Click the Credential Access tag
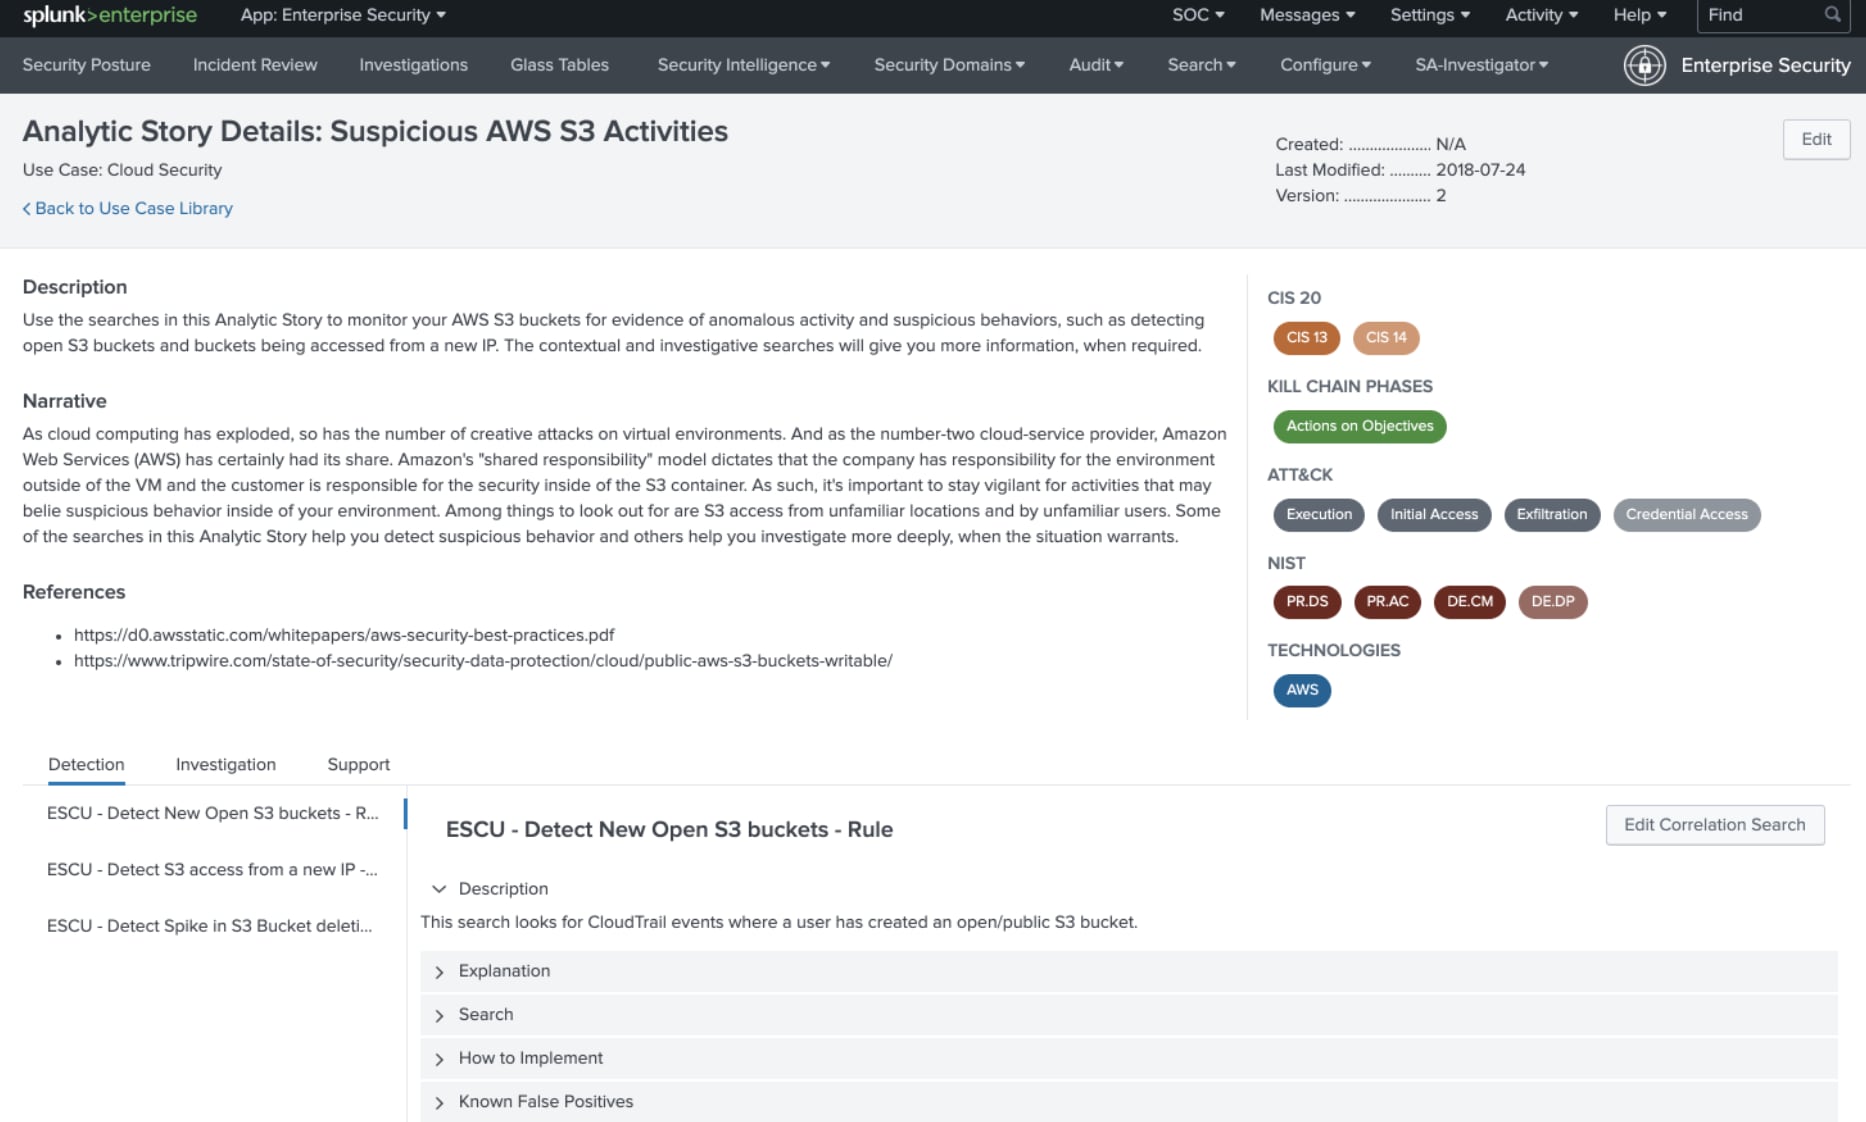This screenshot has height=1122, width=1866. tap(1686, 515)
